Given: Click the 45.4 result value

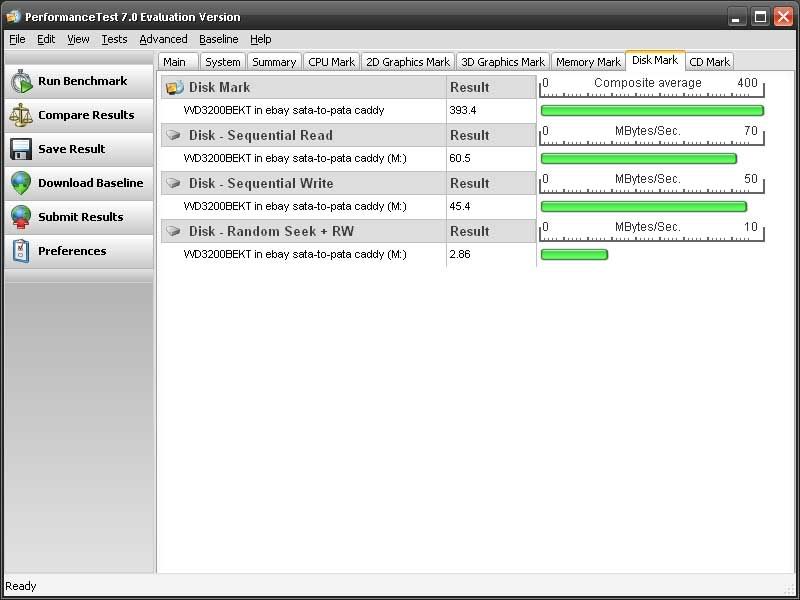Looking at the screenshot, I should pos(460,206).
